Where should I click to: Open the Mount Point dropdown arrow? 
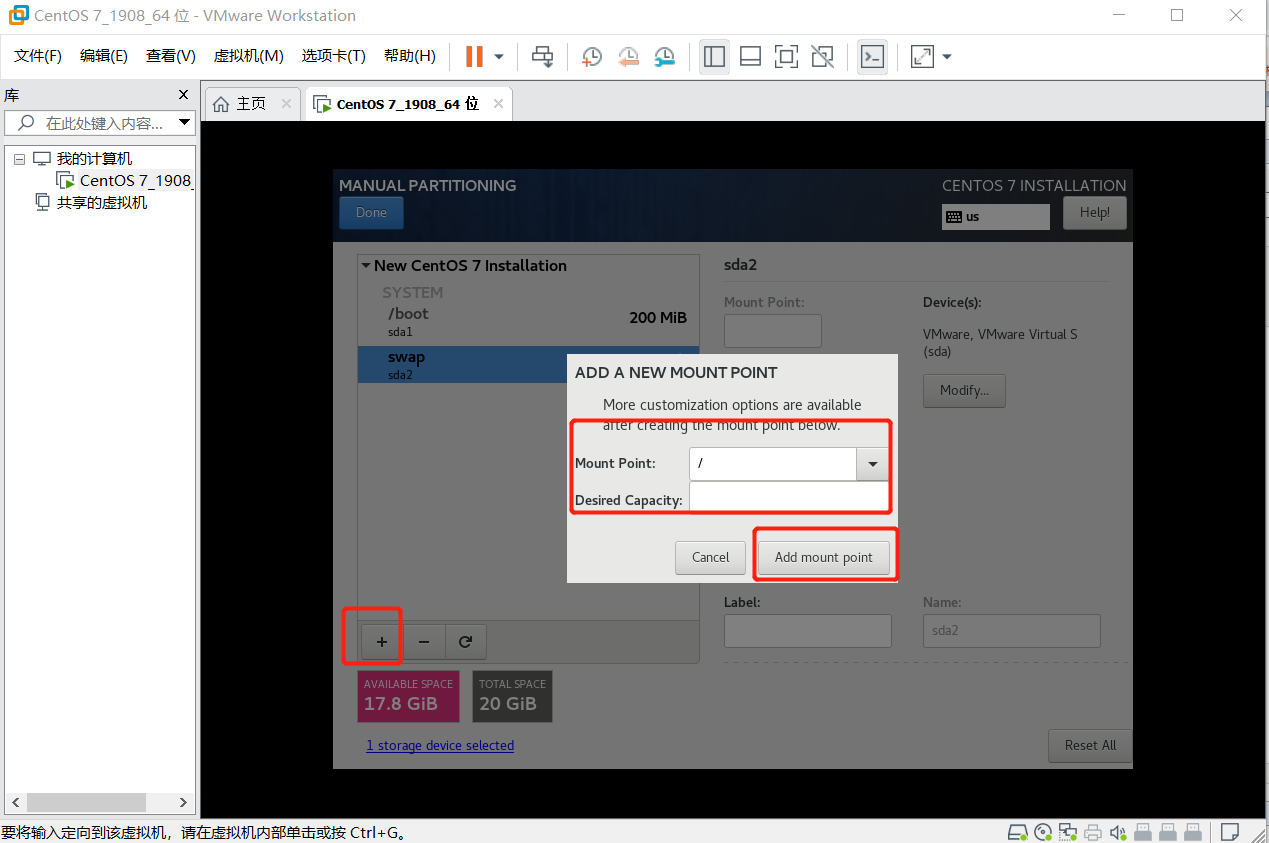tap(872, 464)
